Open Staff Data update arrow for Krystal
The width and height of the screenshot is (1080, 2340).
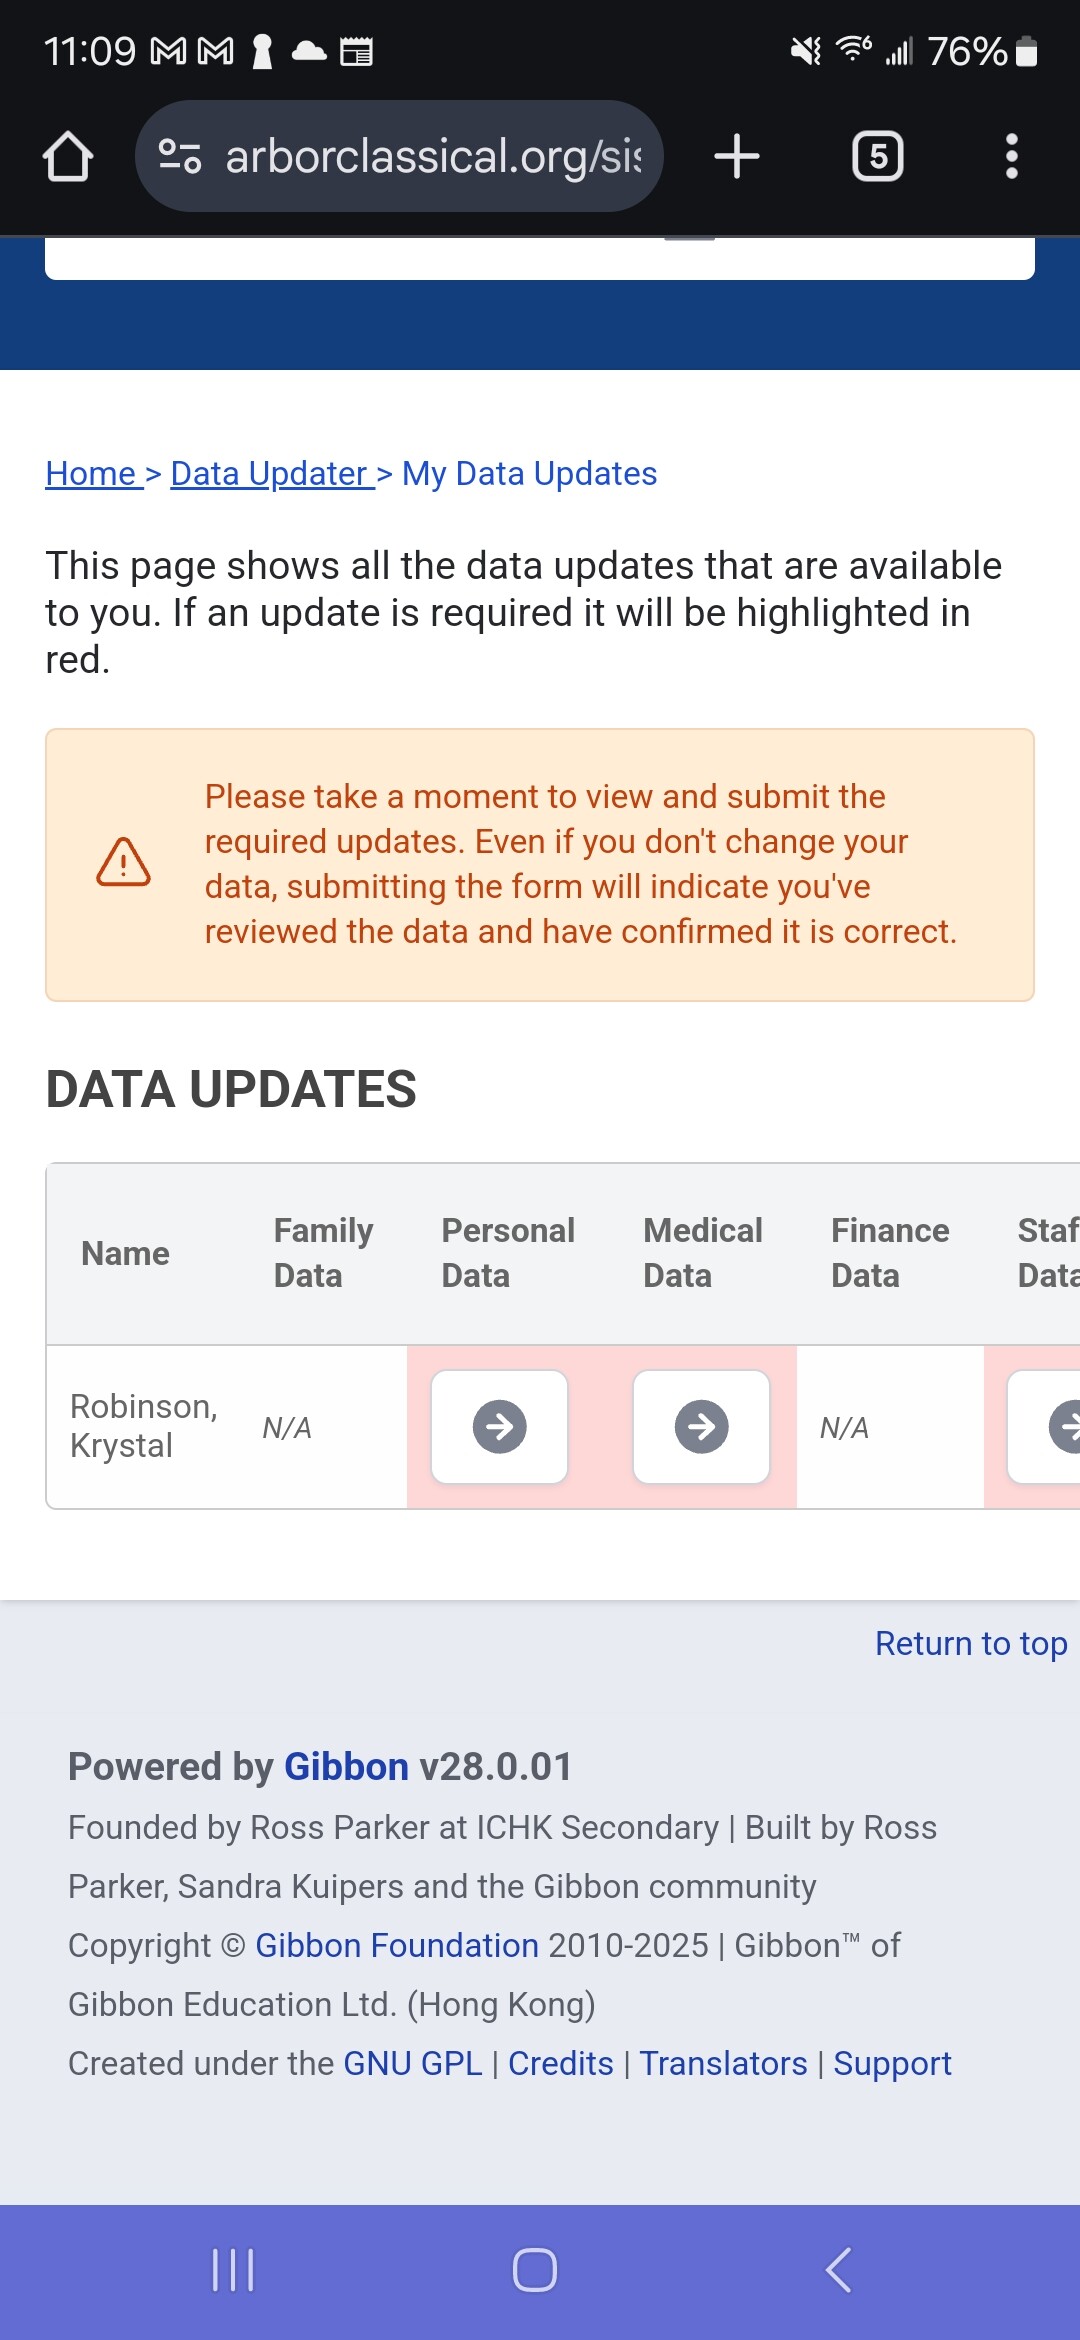pos(1045,1426)
